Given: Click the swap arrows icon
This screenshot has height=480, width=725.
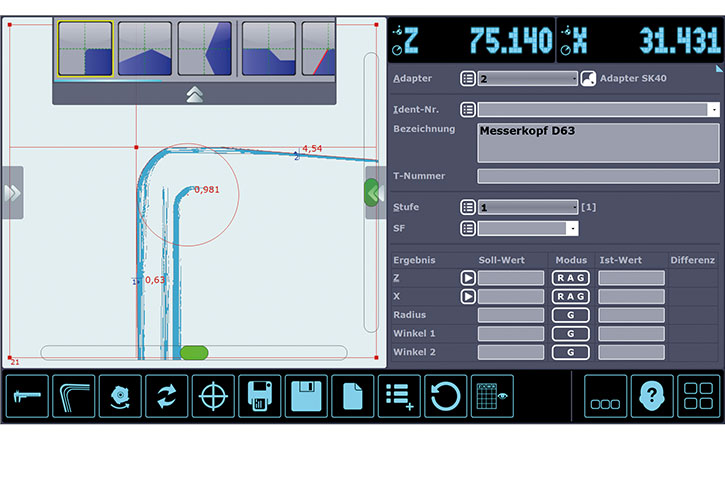Looking at the screenshot, I should pos(166,396).
